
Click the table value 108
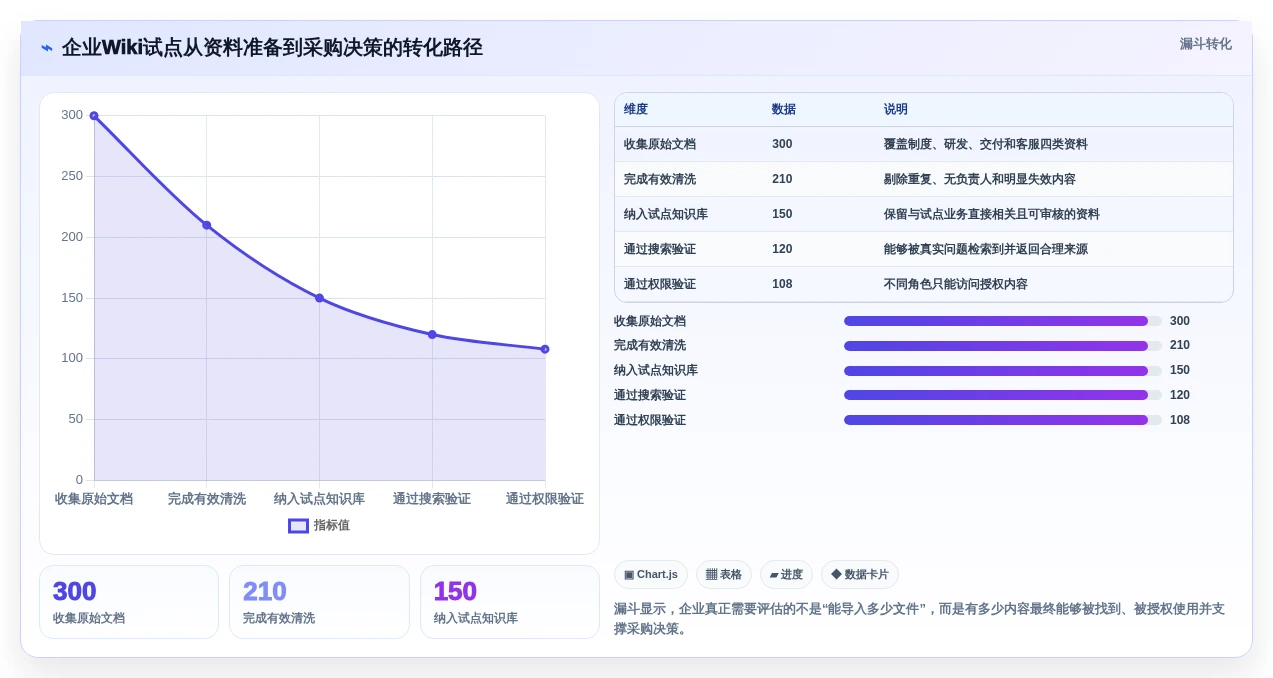pyautogui.click(x=782, y=284)
